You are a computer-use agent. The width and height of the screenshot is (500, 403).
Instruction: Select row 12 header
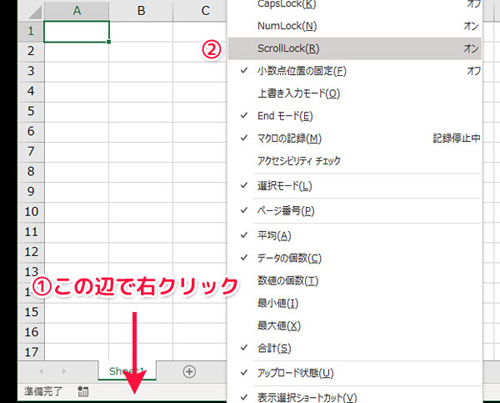[31, 252]
